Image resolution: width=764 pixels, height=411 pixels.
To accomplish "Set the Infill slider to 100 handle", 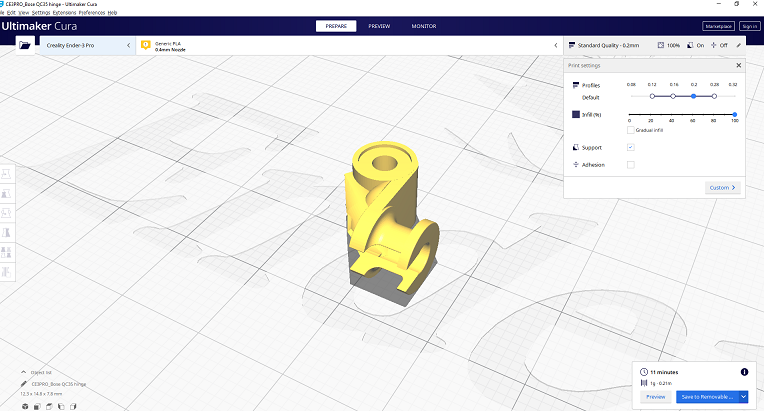I will pos(735,115).
